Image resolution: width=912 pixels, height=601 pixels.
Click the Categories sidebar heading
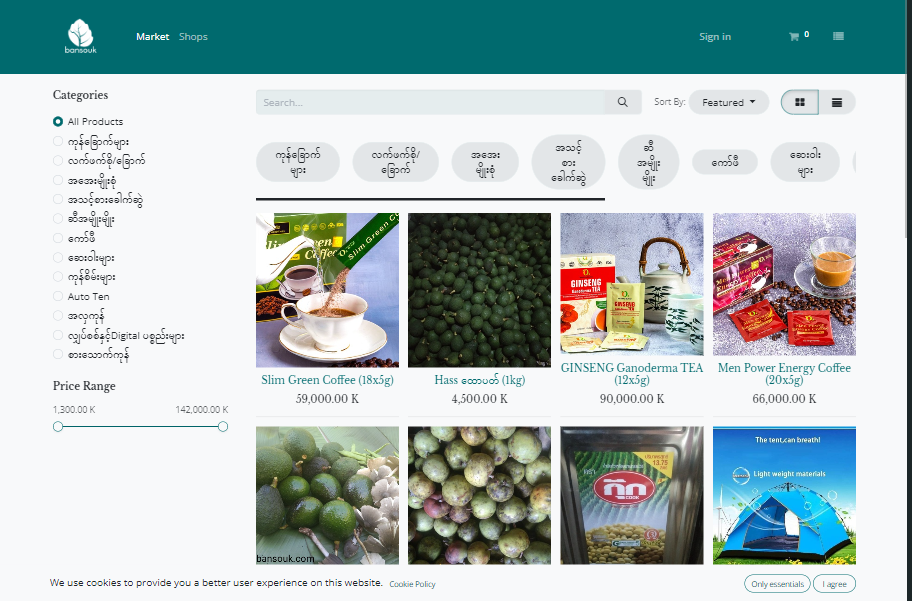80,95
